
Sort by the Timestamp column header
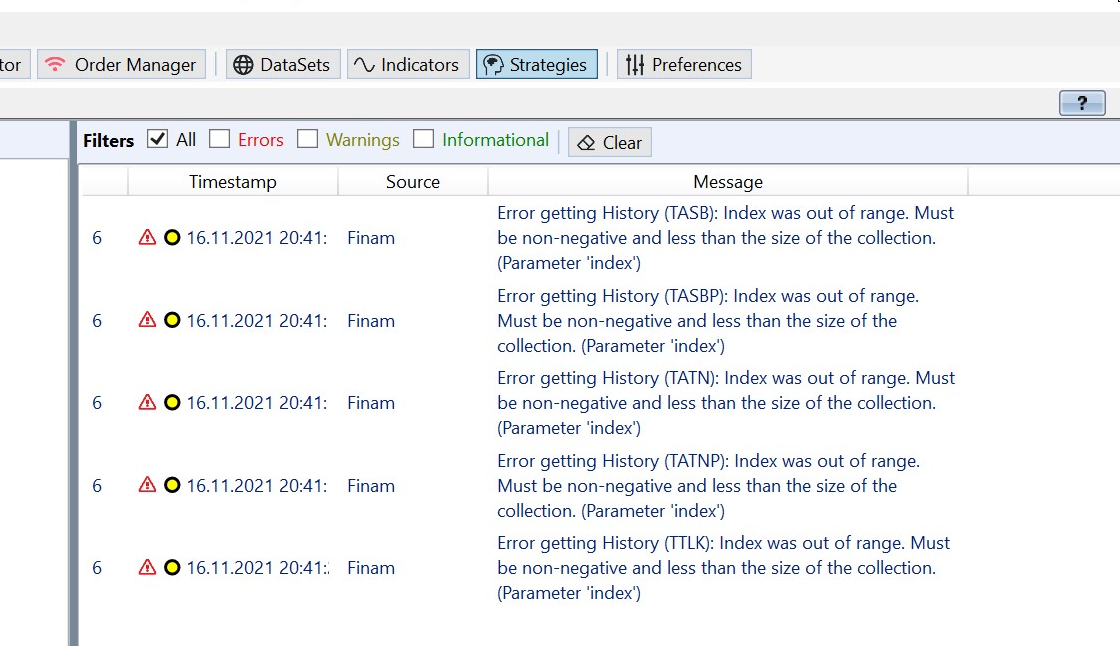232,181
